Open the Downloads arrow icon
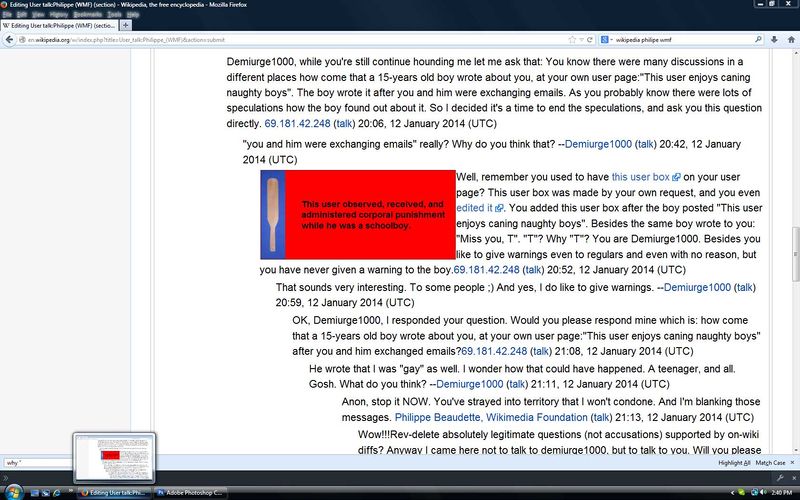 [x=774, y=40]
